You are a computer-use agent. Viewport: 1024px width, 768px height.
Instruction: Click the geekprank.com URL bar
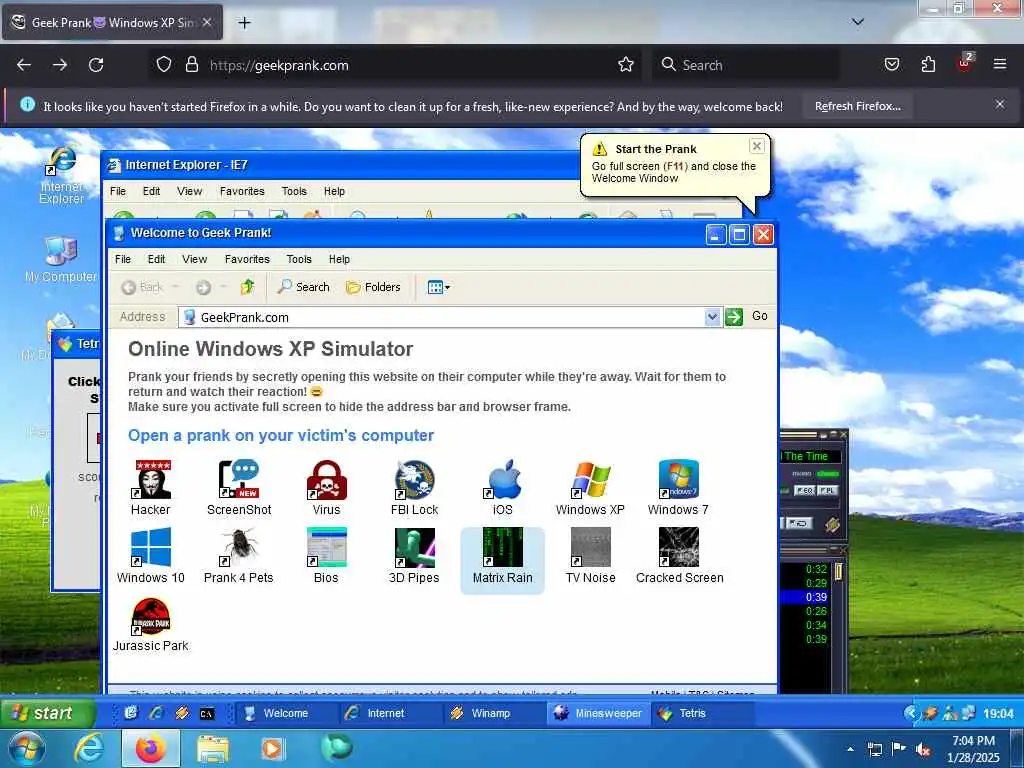coord(394,65)
